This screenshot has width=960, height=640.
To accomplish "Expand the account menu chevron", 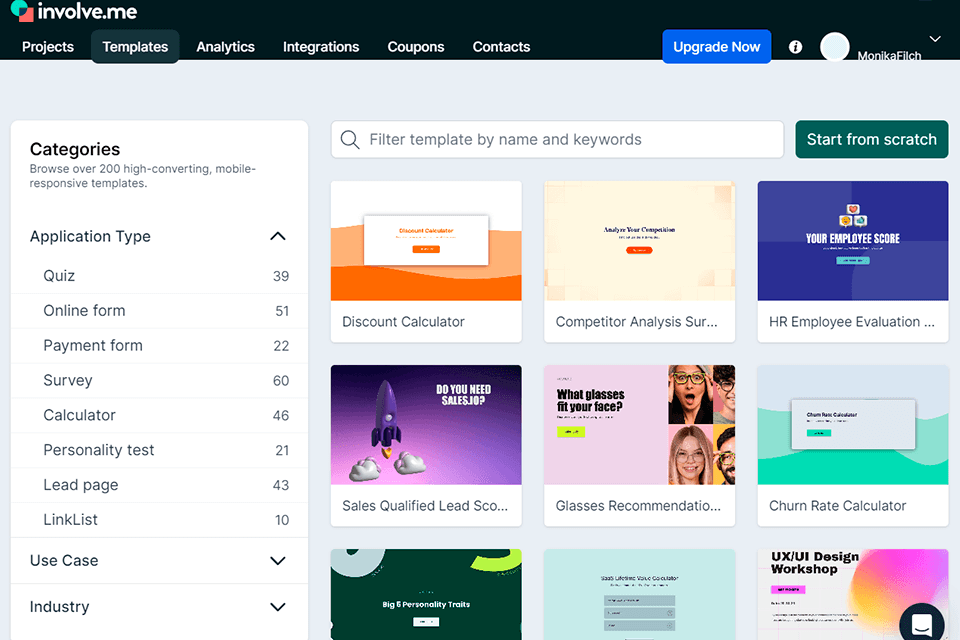I will [935, 39].
